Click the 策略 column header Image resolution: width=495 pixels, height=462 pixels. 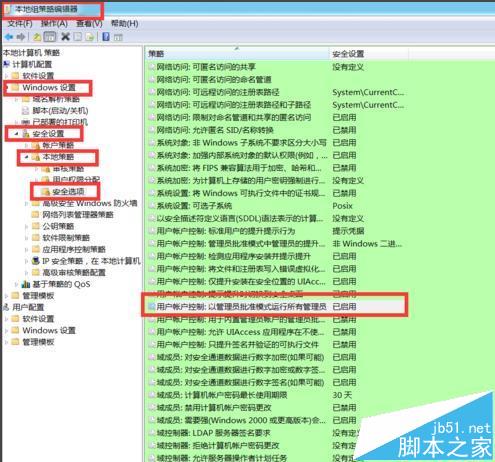pos(237,54)
